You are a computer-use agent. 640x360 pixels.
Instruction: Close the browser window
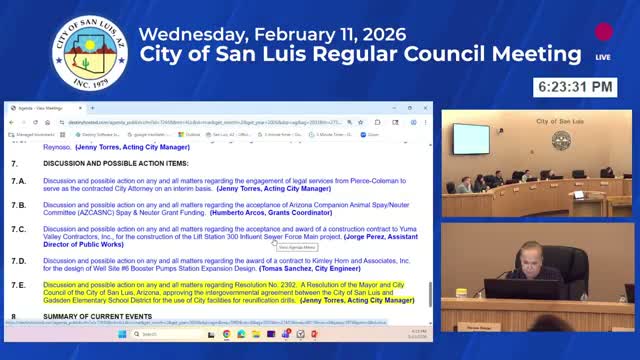pos(425,108)
